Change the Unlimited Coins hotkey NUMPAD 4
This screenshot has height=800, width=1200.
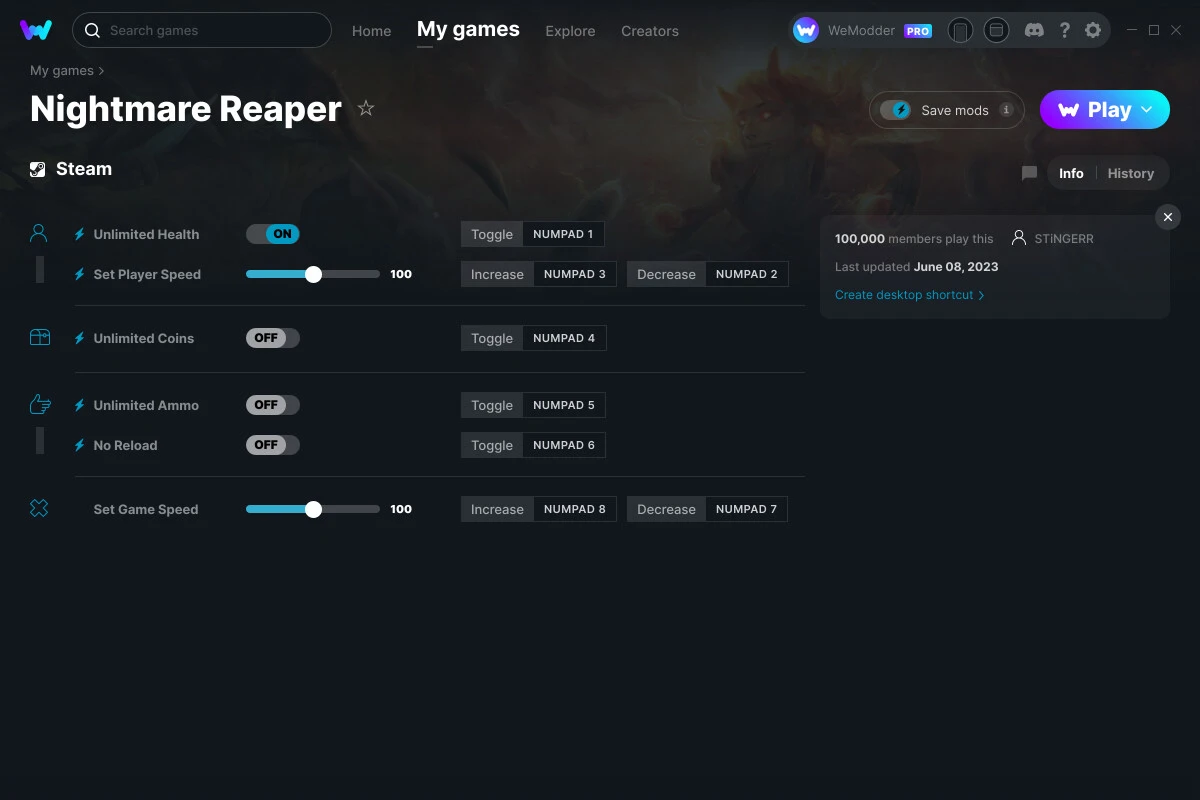[x=564, y=338]
